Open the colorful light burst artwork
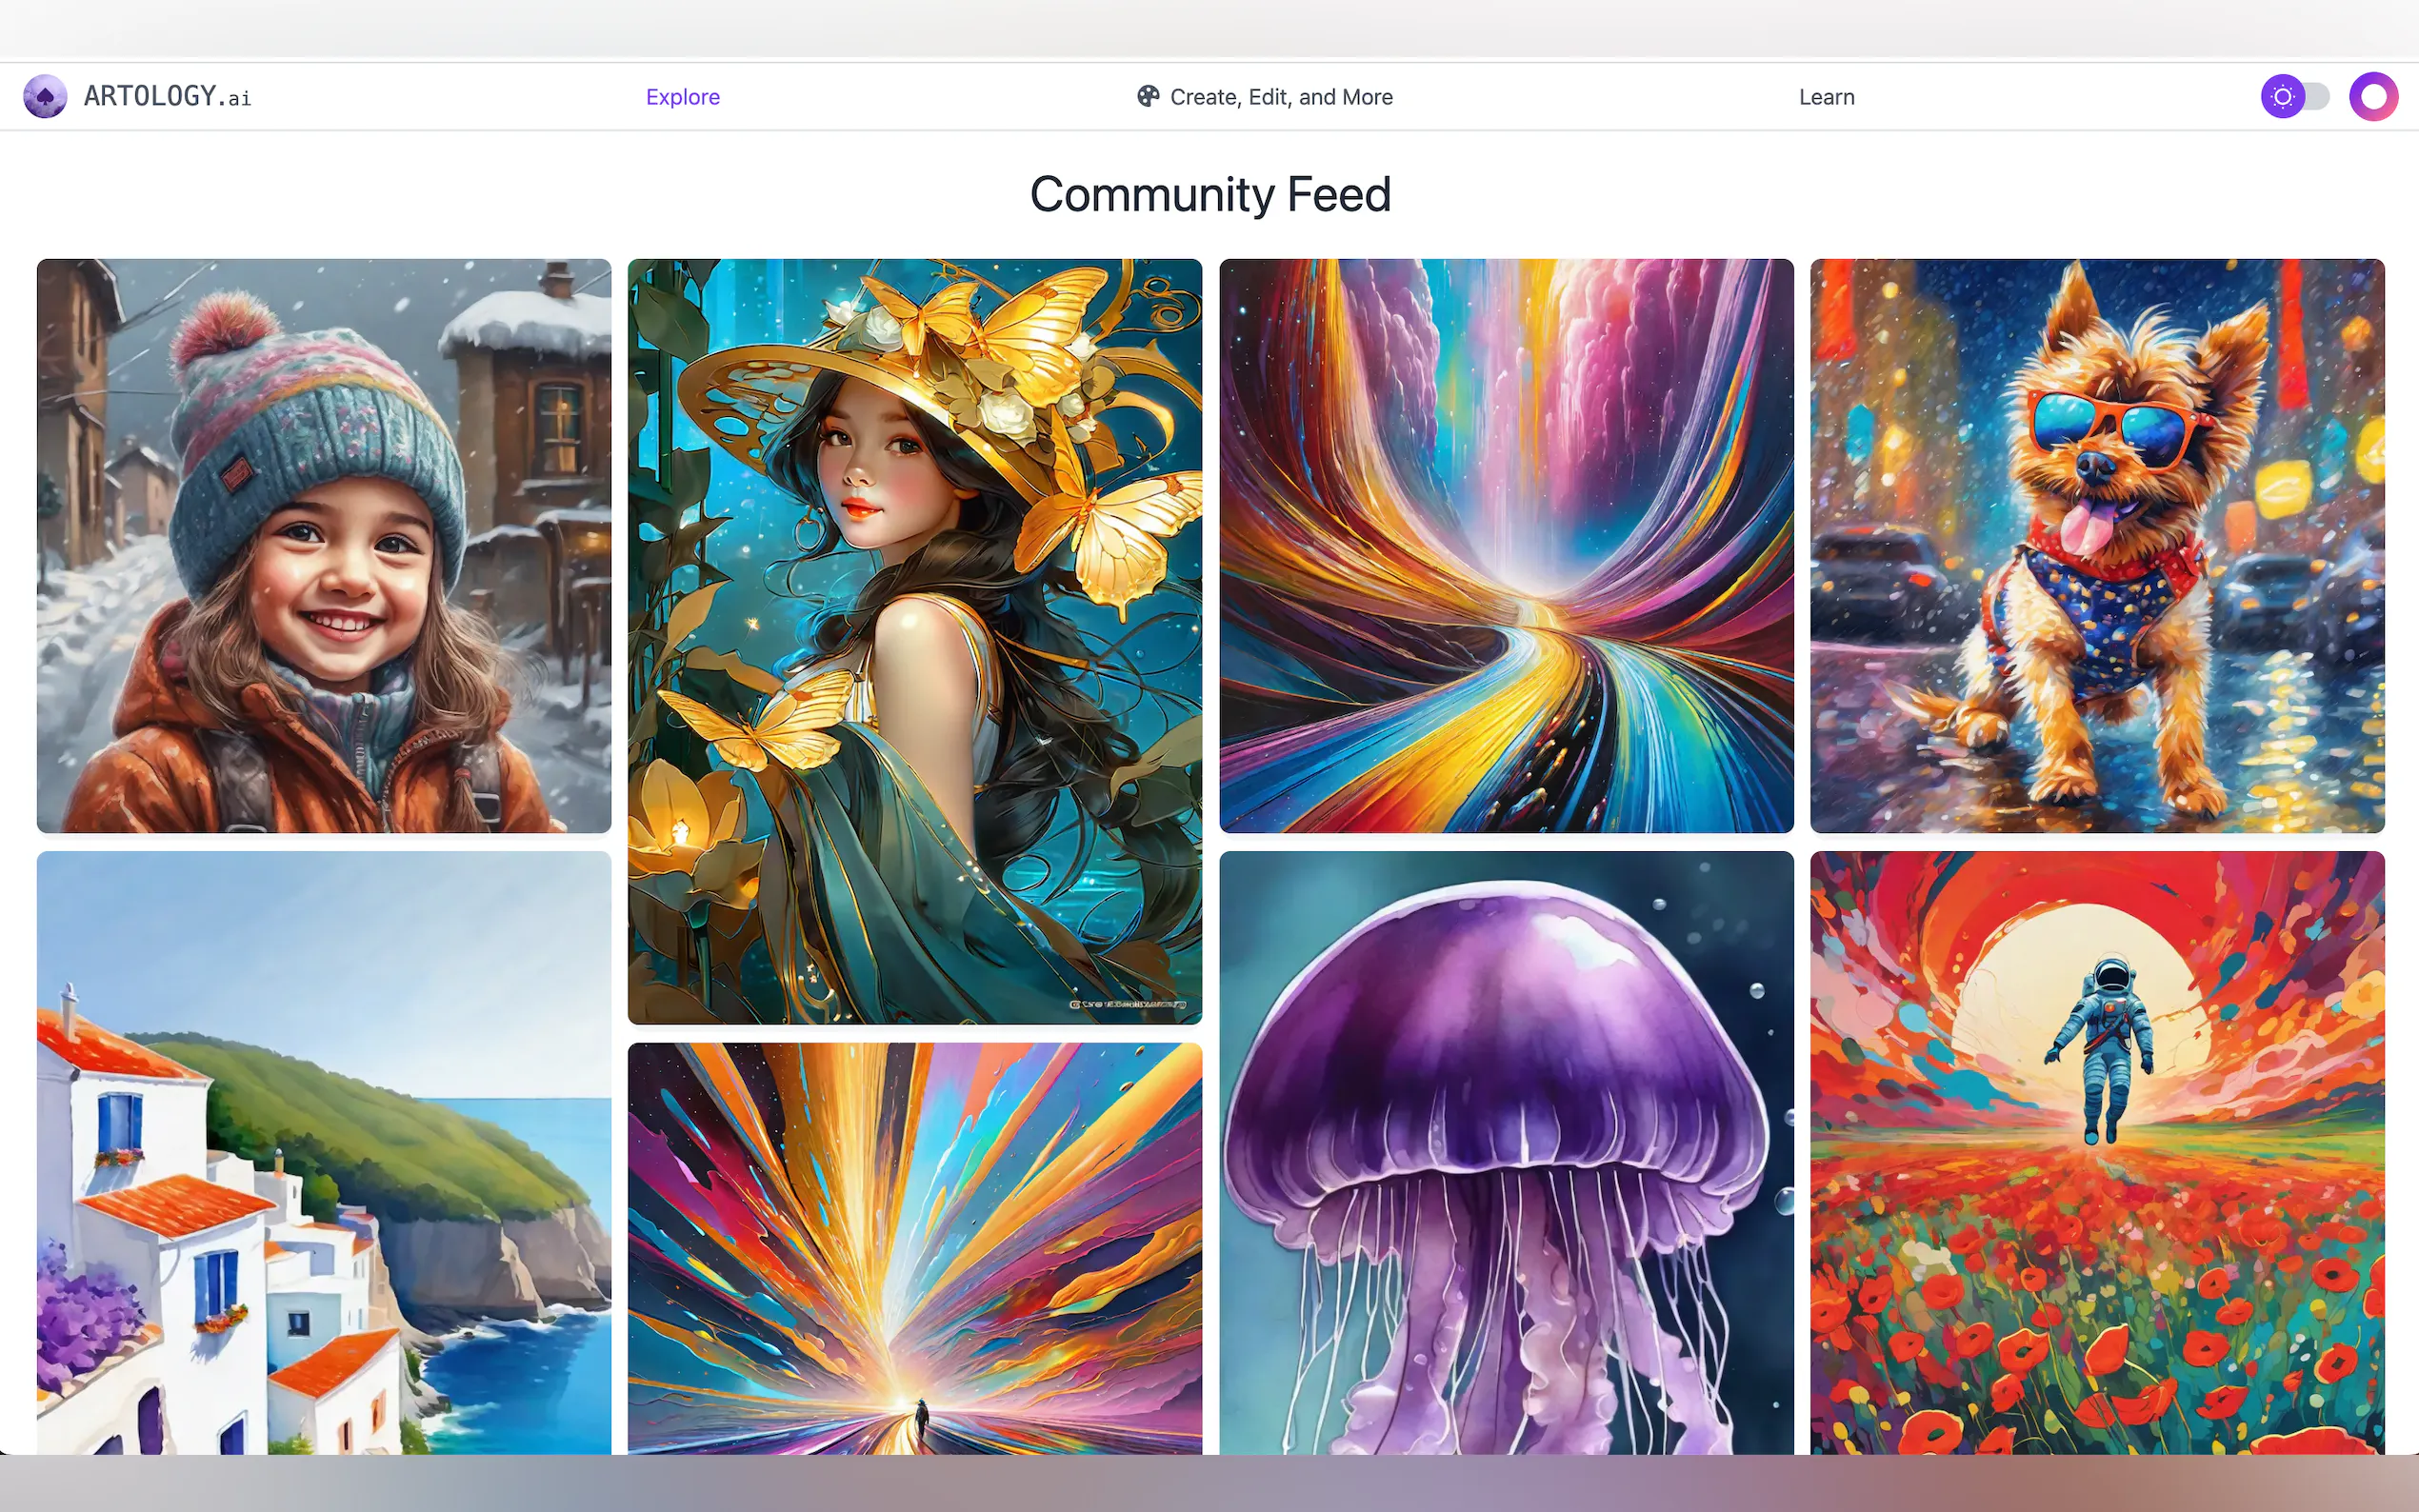 click(914, 1248)
